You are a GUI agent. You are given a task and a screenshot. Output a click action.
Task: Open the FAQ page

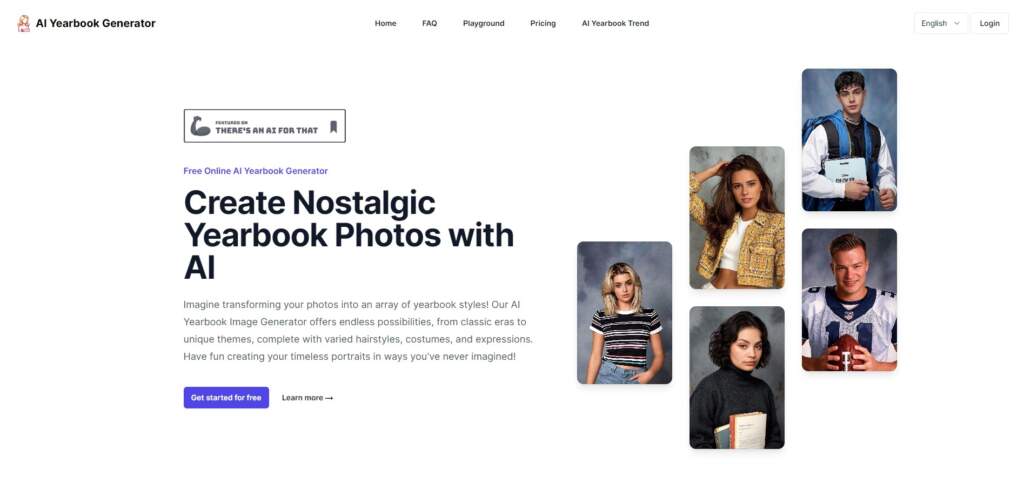[429, 24]
